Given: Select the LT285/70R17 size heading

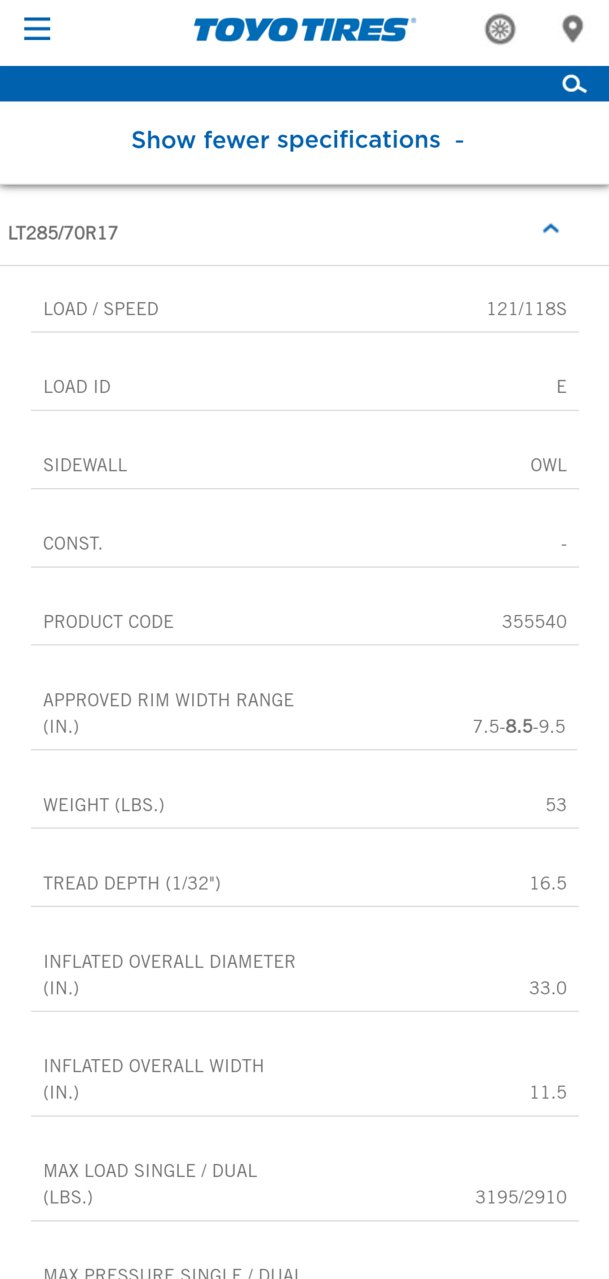Looking at the screenshot, I should tap(63, 233).
